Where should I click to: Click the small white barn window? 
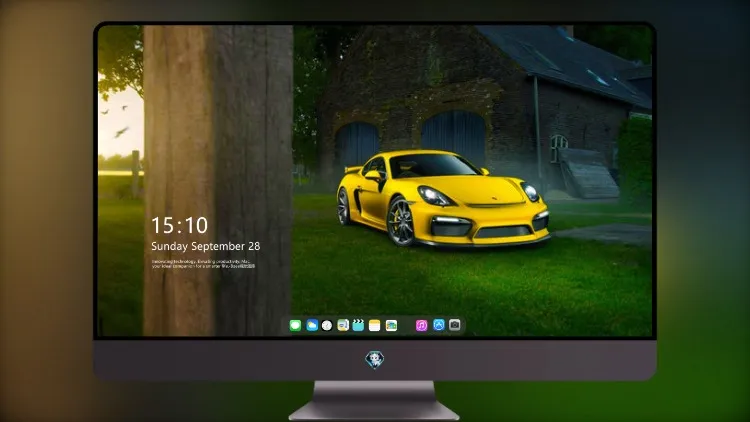point(558,148)
